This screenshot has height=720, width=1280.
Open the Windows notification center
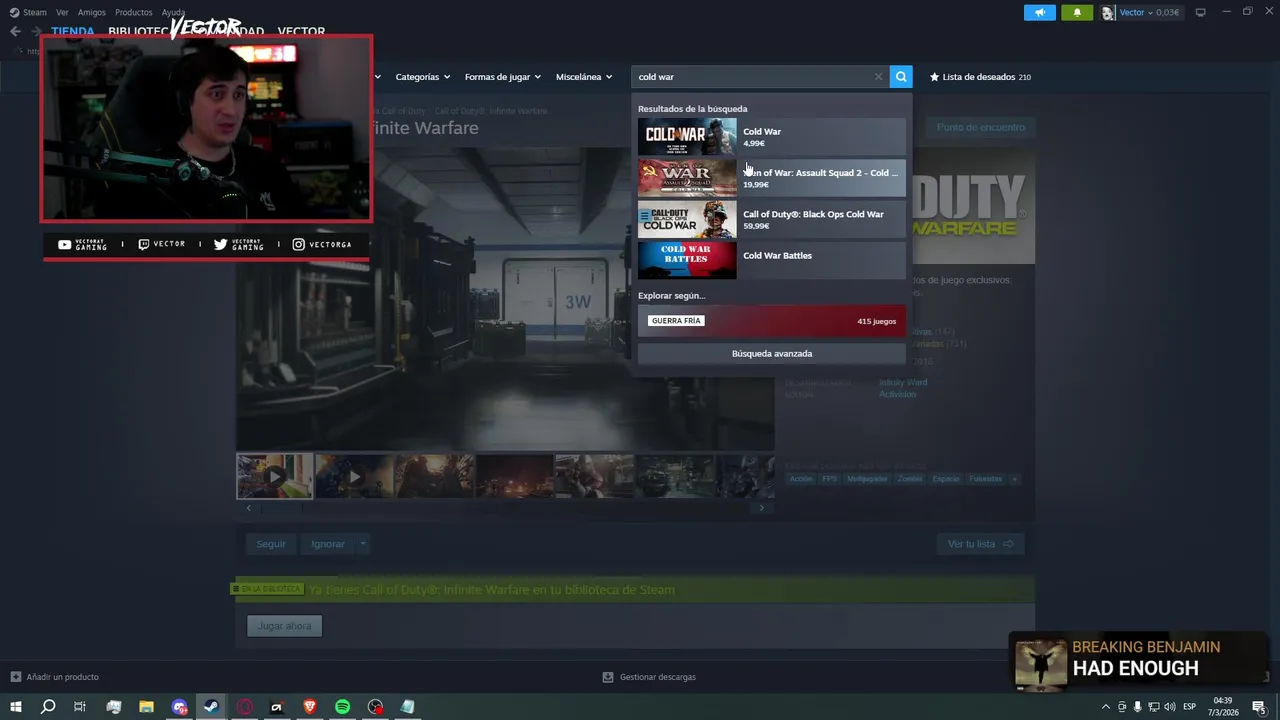pos(1258,707)
